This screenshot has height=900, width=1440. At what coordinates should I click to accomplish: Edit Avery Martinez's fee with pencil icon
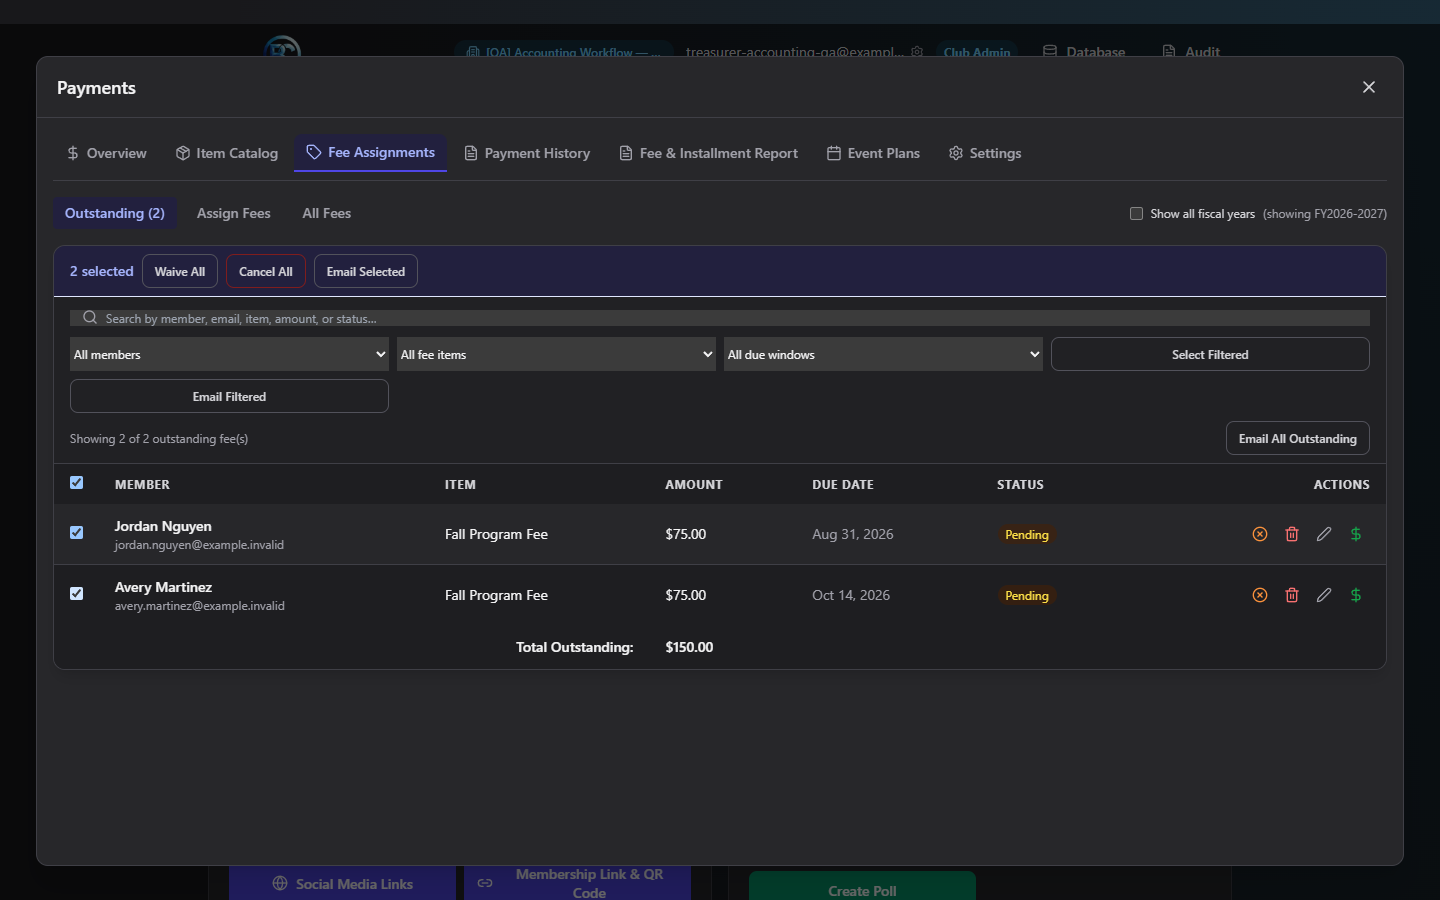[x=1324, y=595]
